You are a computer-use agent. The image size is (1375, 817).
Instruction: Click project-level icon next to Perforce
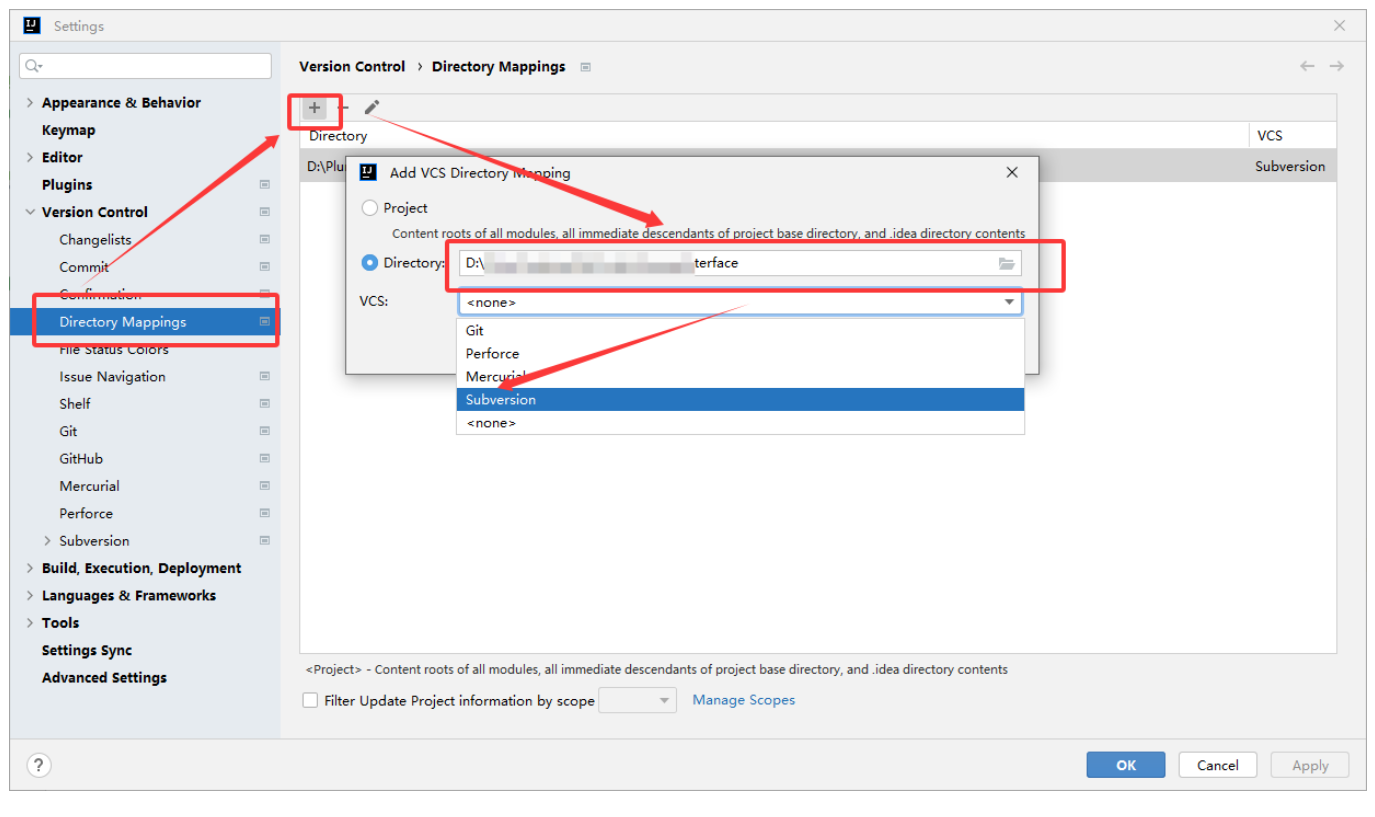265,514
